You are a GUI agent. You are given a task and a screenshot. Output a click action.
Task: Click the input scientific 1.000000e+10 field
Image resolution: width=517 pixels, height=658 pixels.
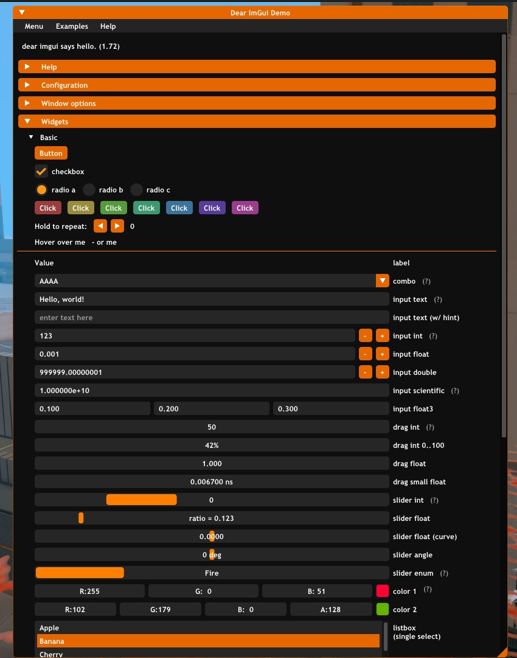coord(212,390)
